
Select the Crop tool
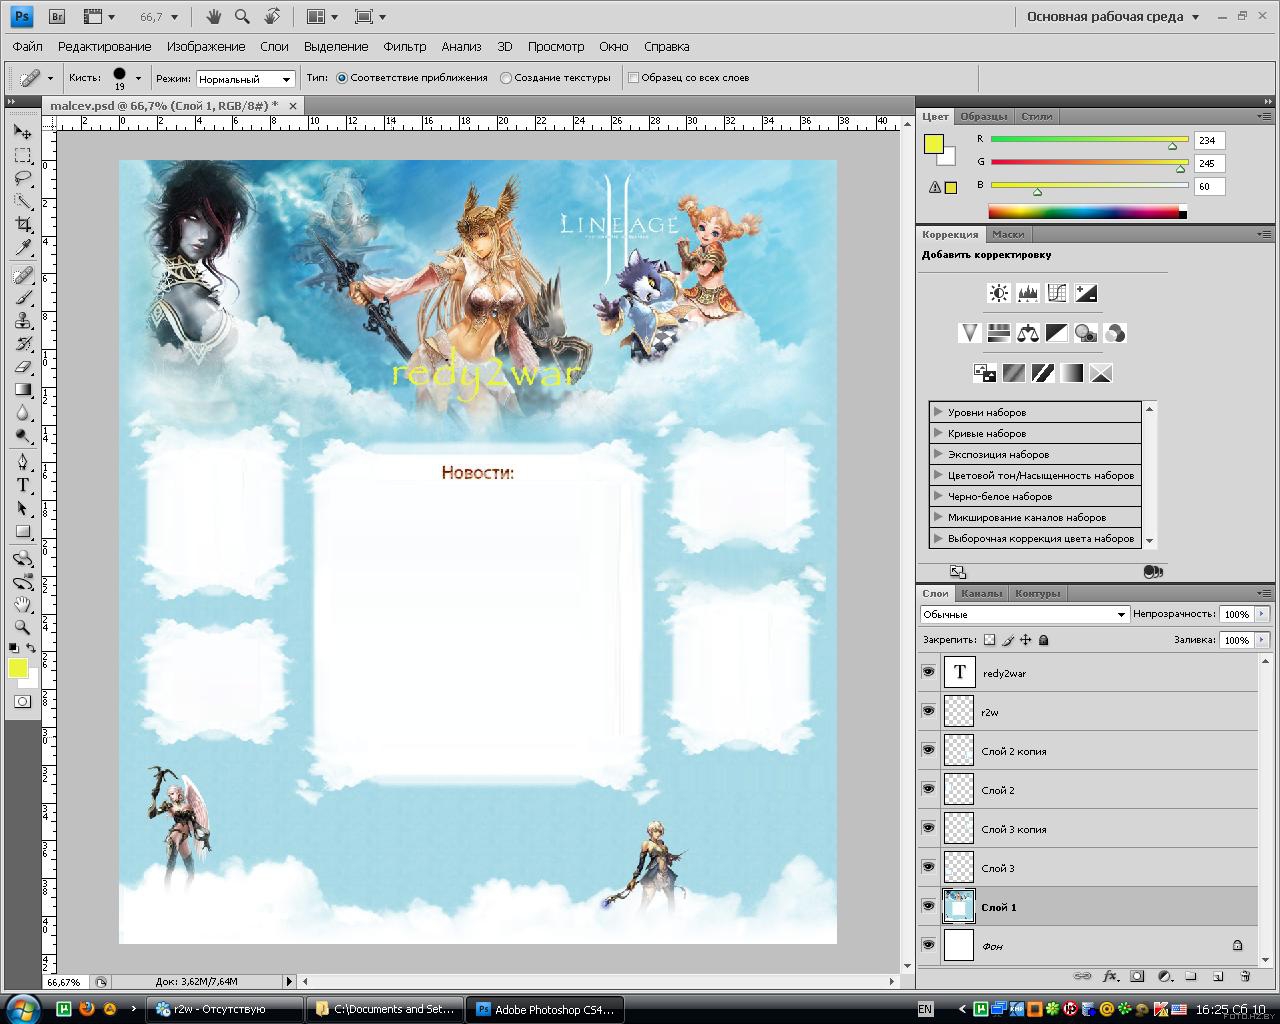23,225
